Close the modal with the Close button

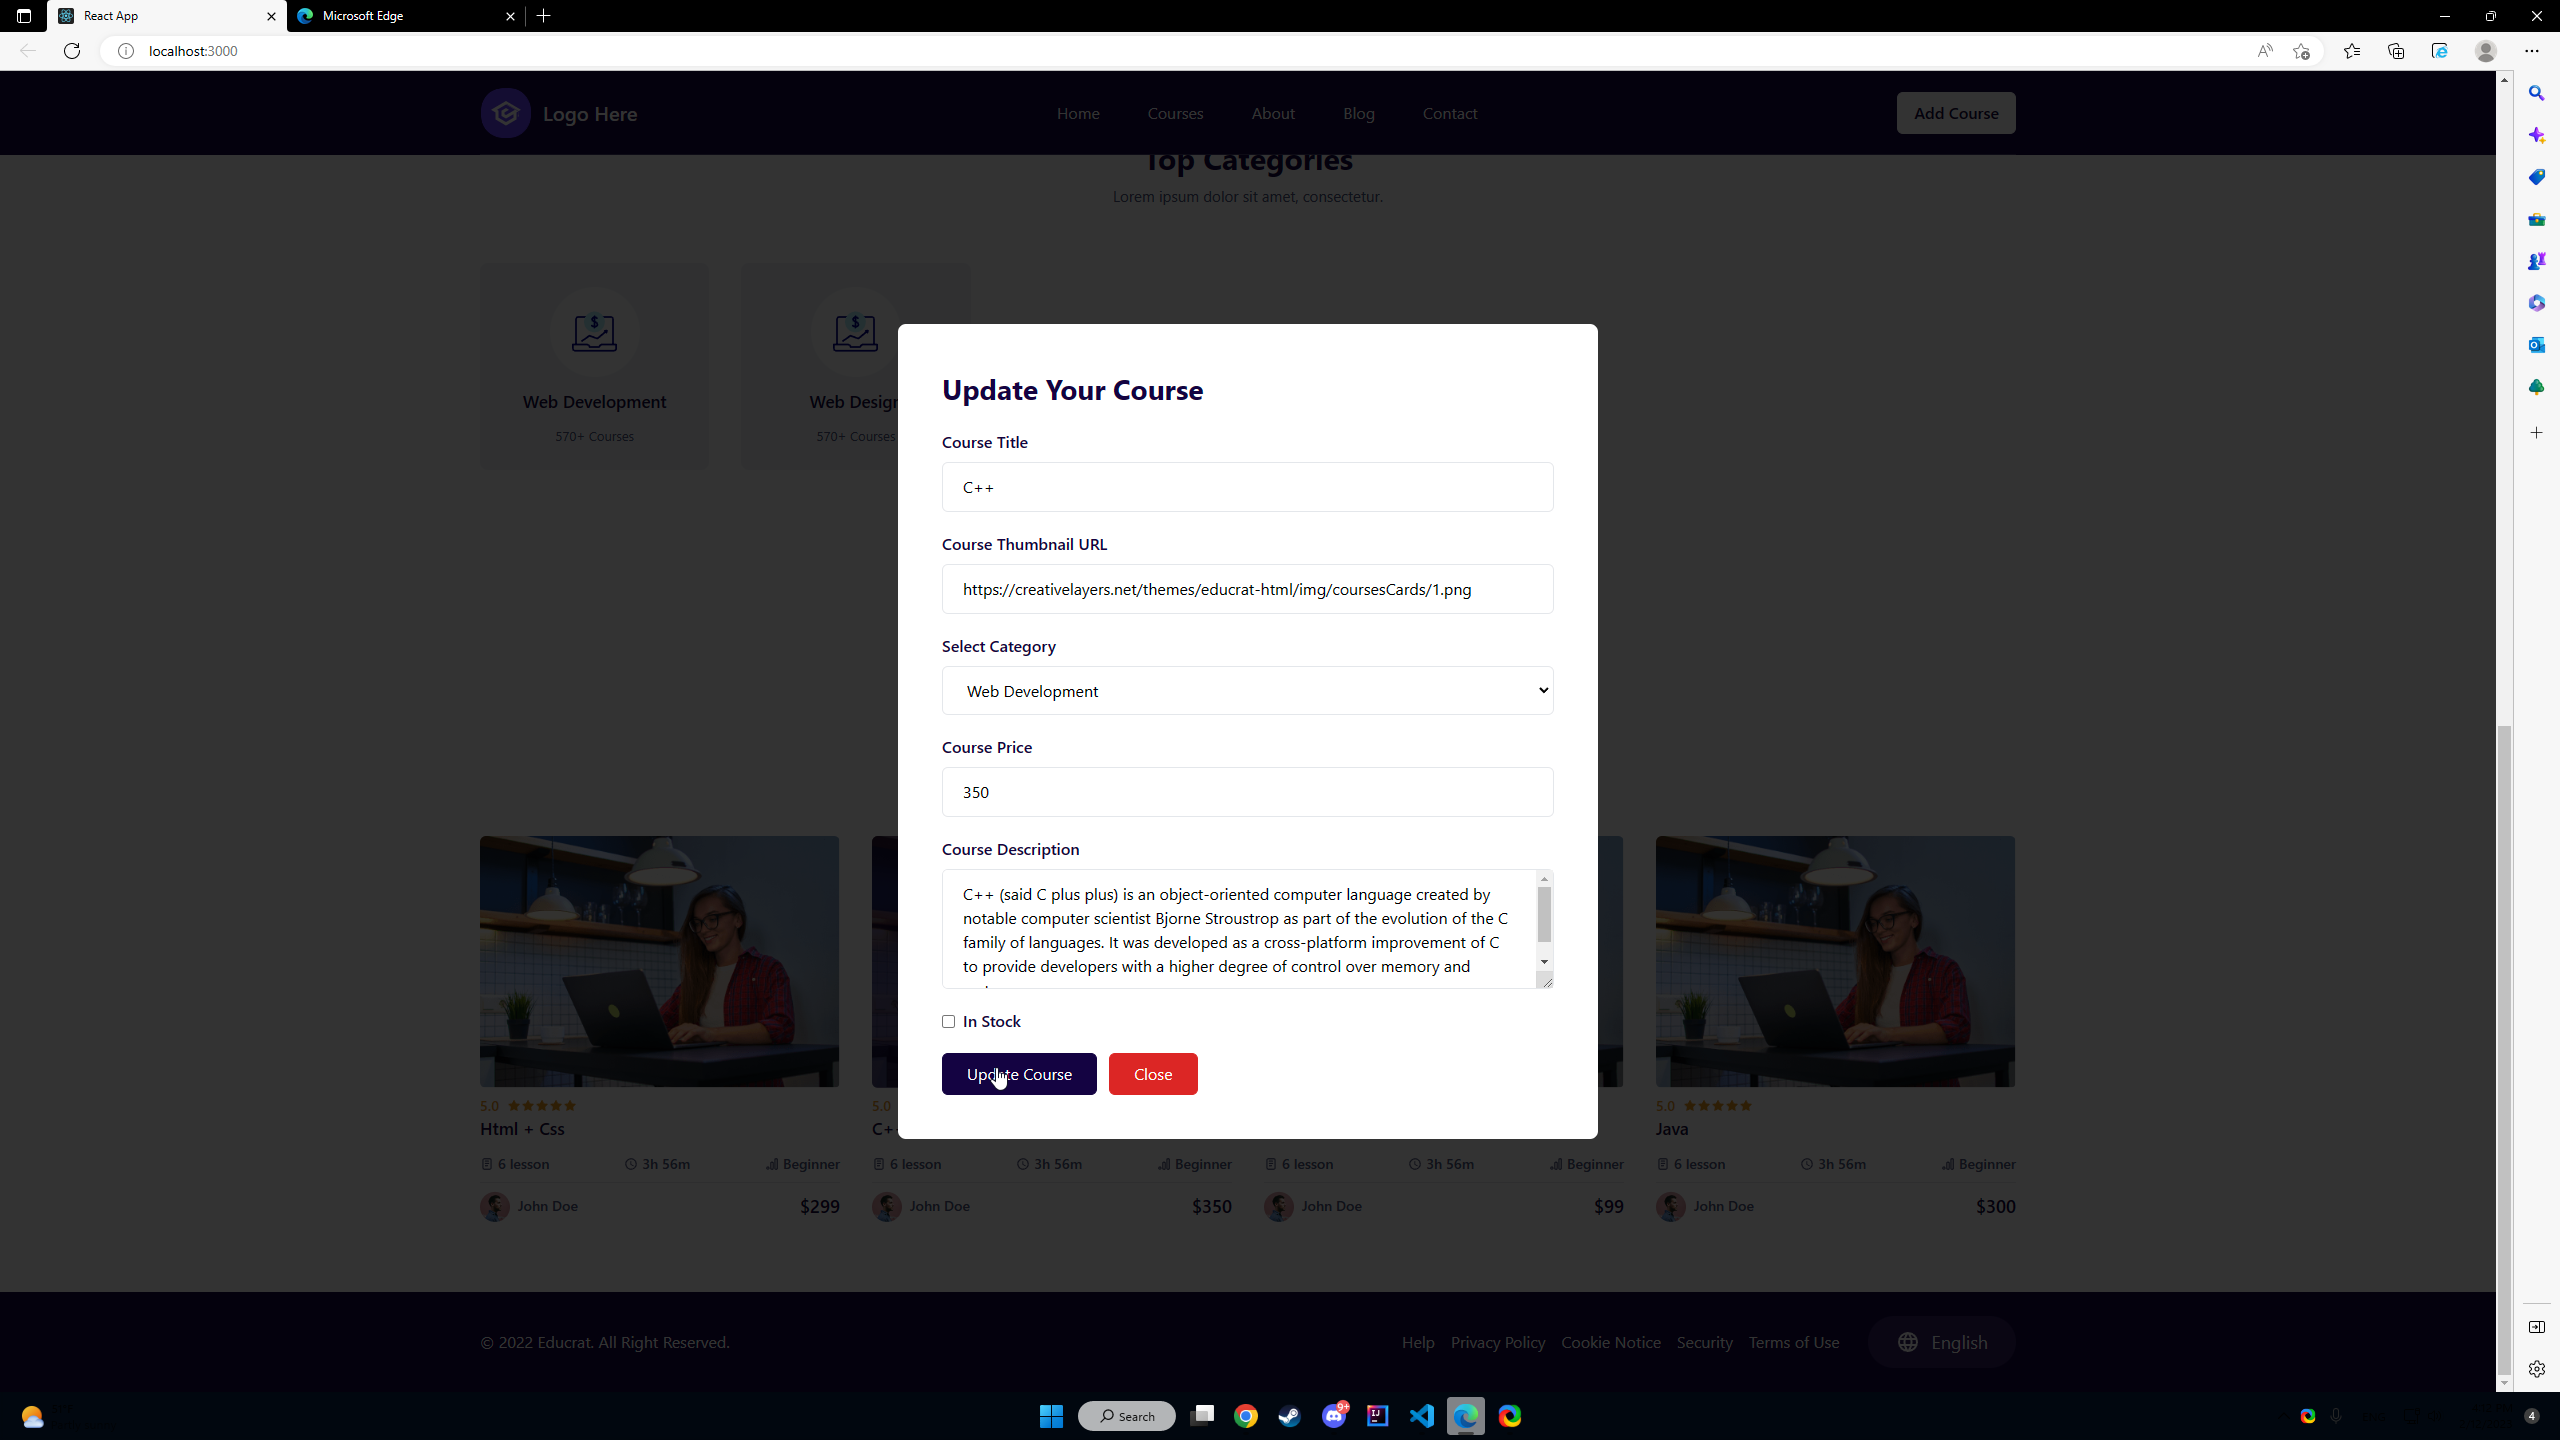1152,1073
